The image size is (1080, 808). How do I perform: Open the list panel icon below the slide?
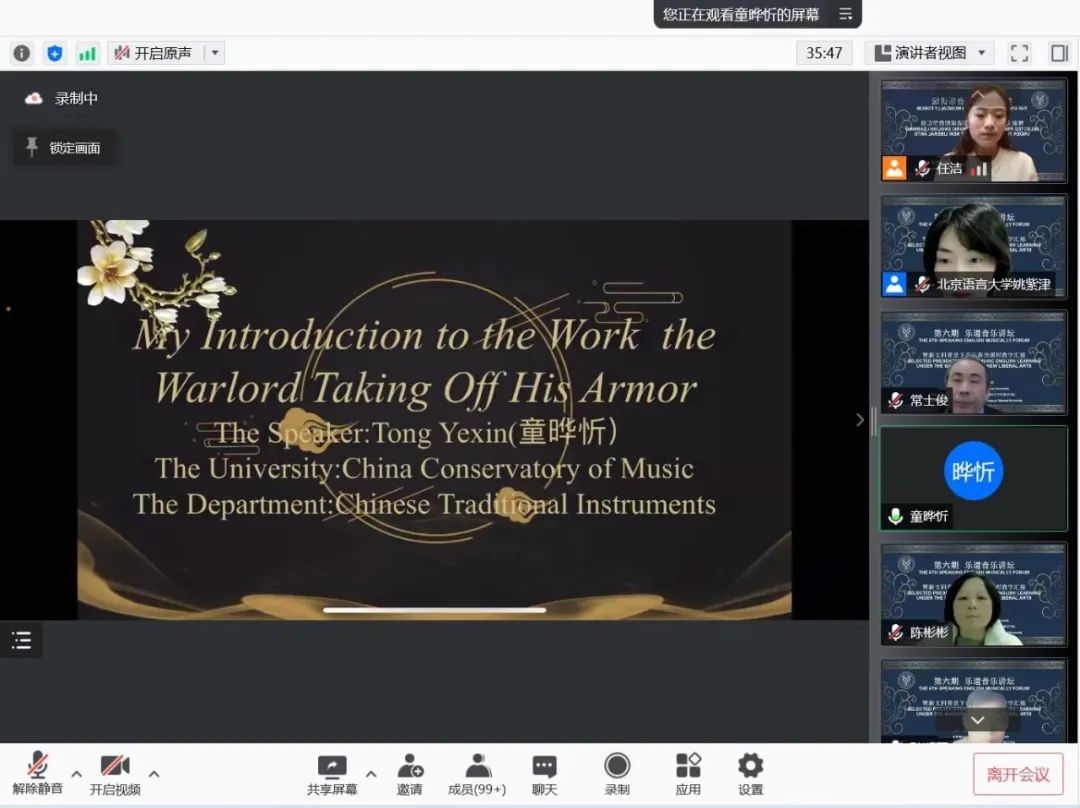[x=21, y=641]
